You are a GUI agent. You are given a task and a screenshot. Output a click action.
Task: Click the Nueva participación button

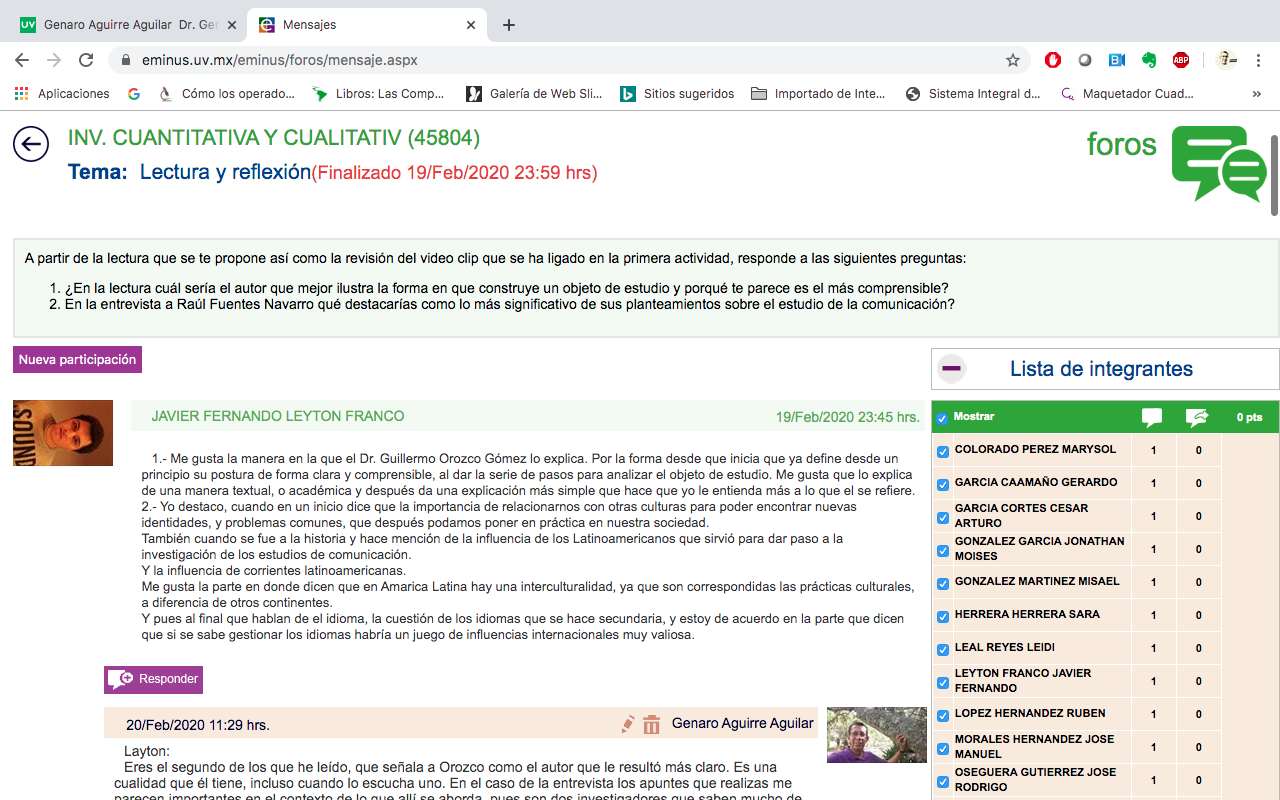77,360
